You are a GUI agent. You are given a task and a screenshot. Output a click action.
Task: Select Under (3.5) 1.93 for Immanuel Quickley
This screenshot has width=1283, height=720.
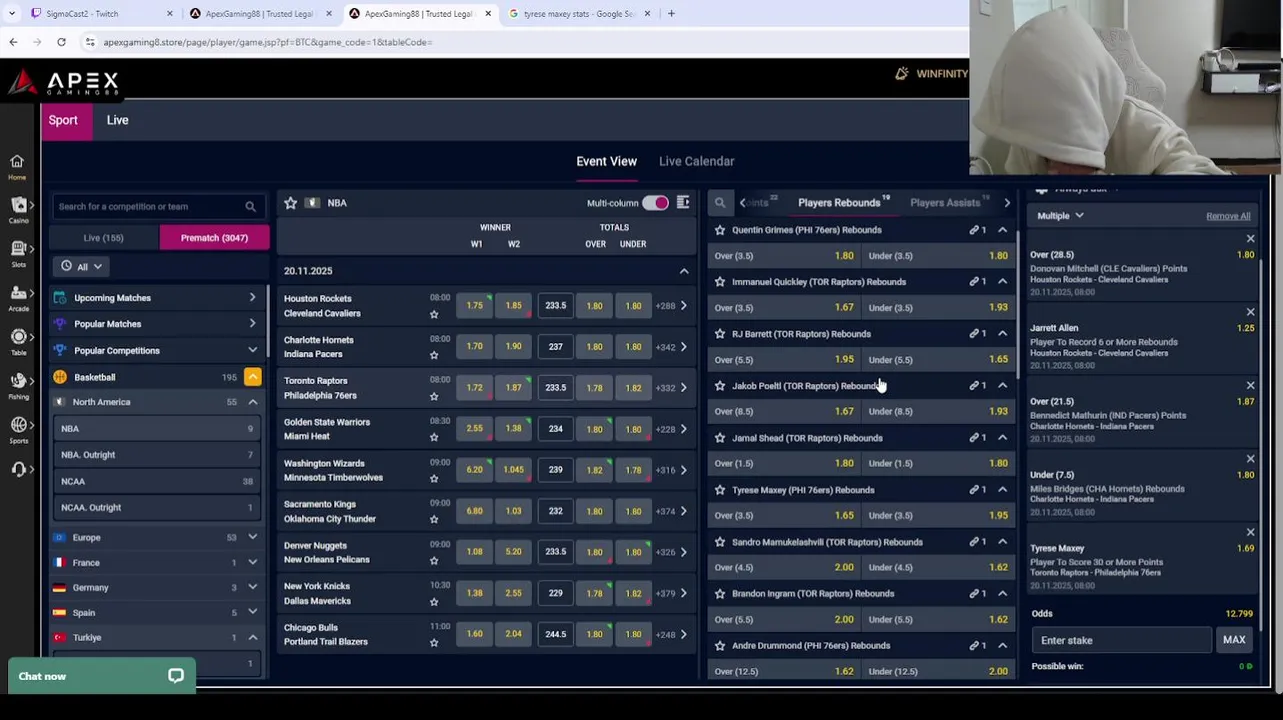pos(938,308)
